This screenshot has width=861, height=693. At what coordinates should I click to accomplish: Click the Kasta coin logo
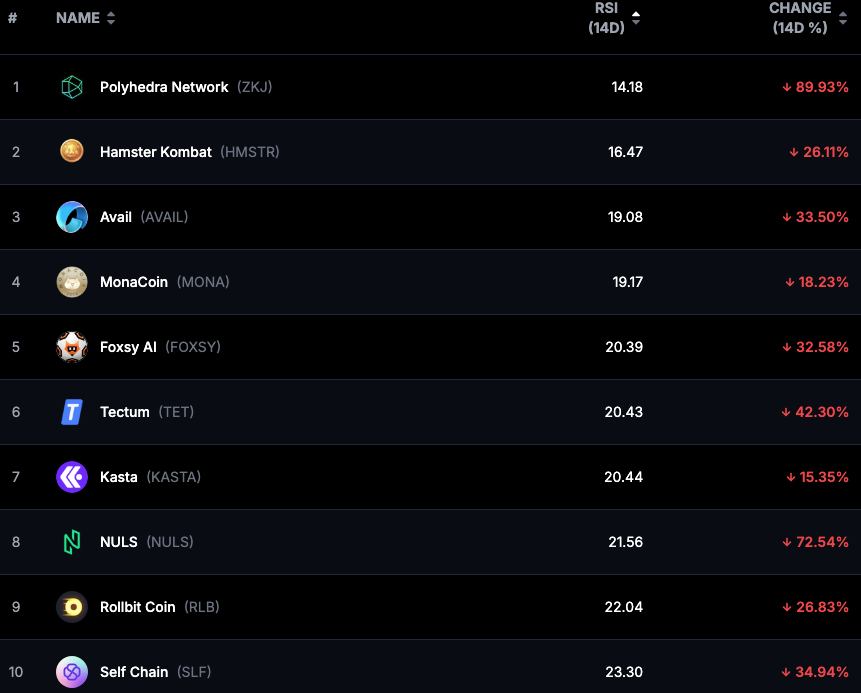pos(72,477)
